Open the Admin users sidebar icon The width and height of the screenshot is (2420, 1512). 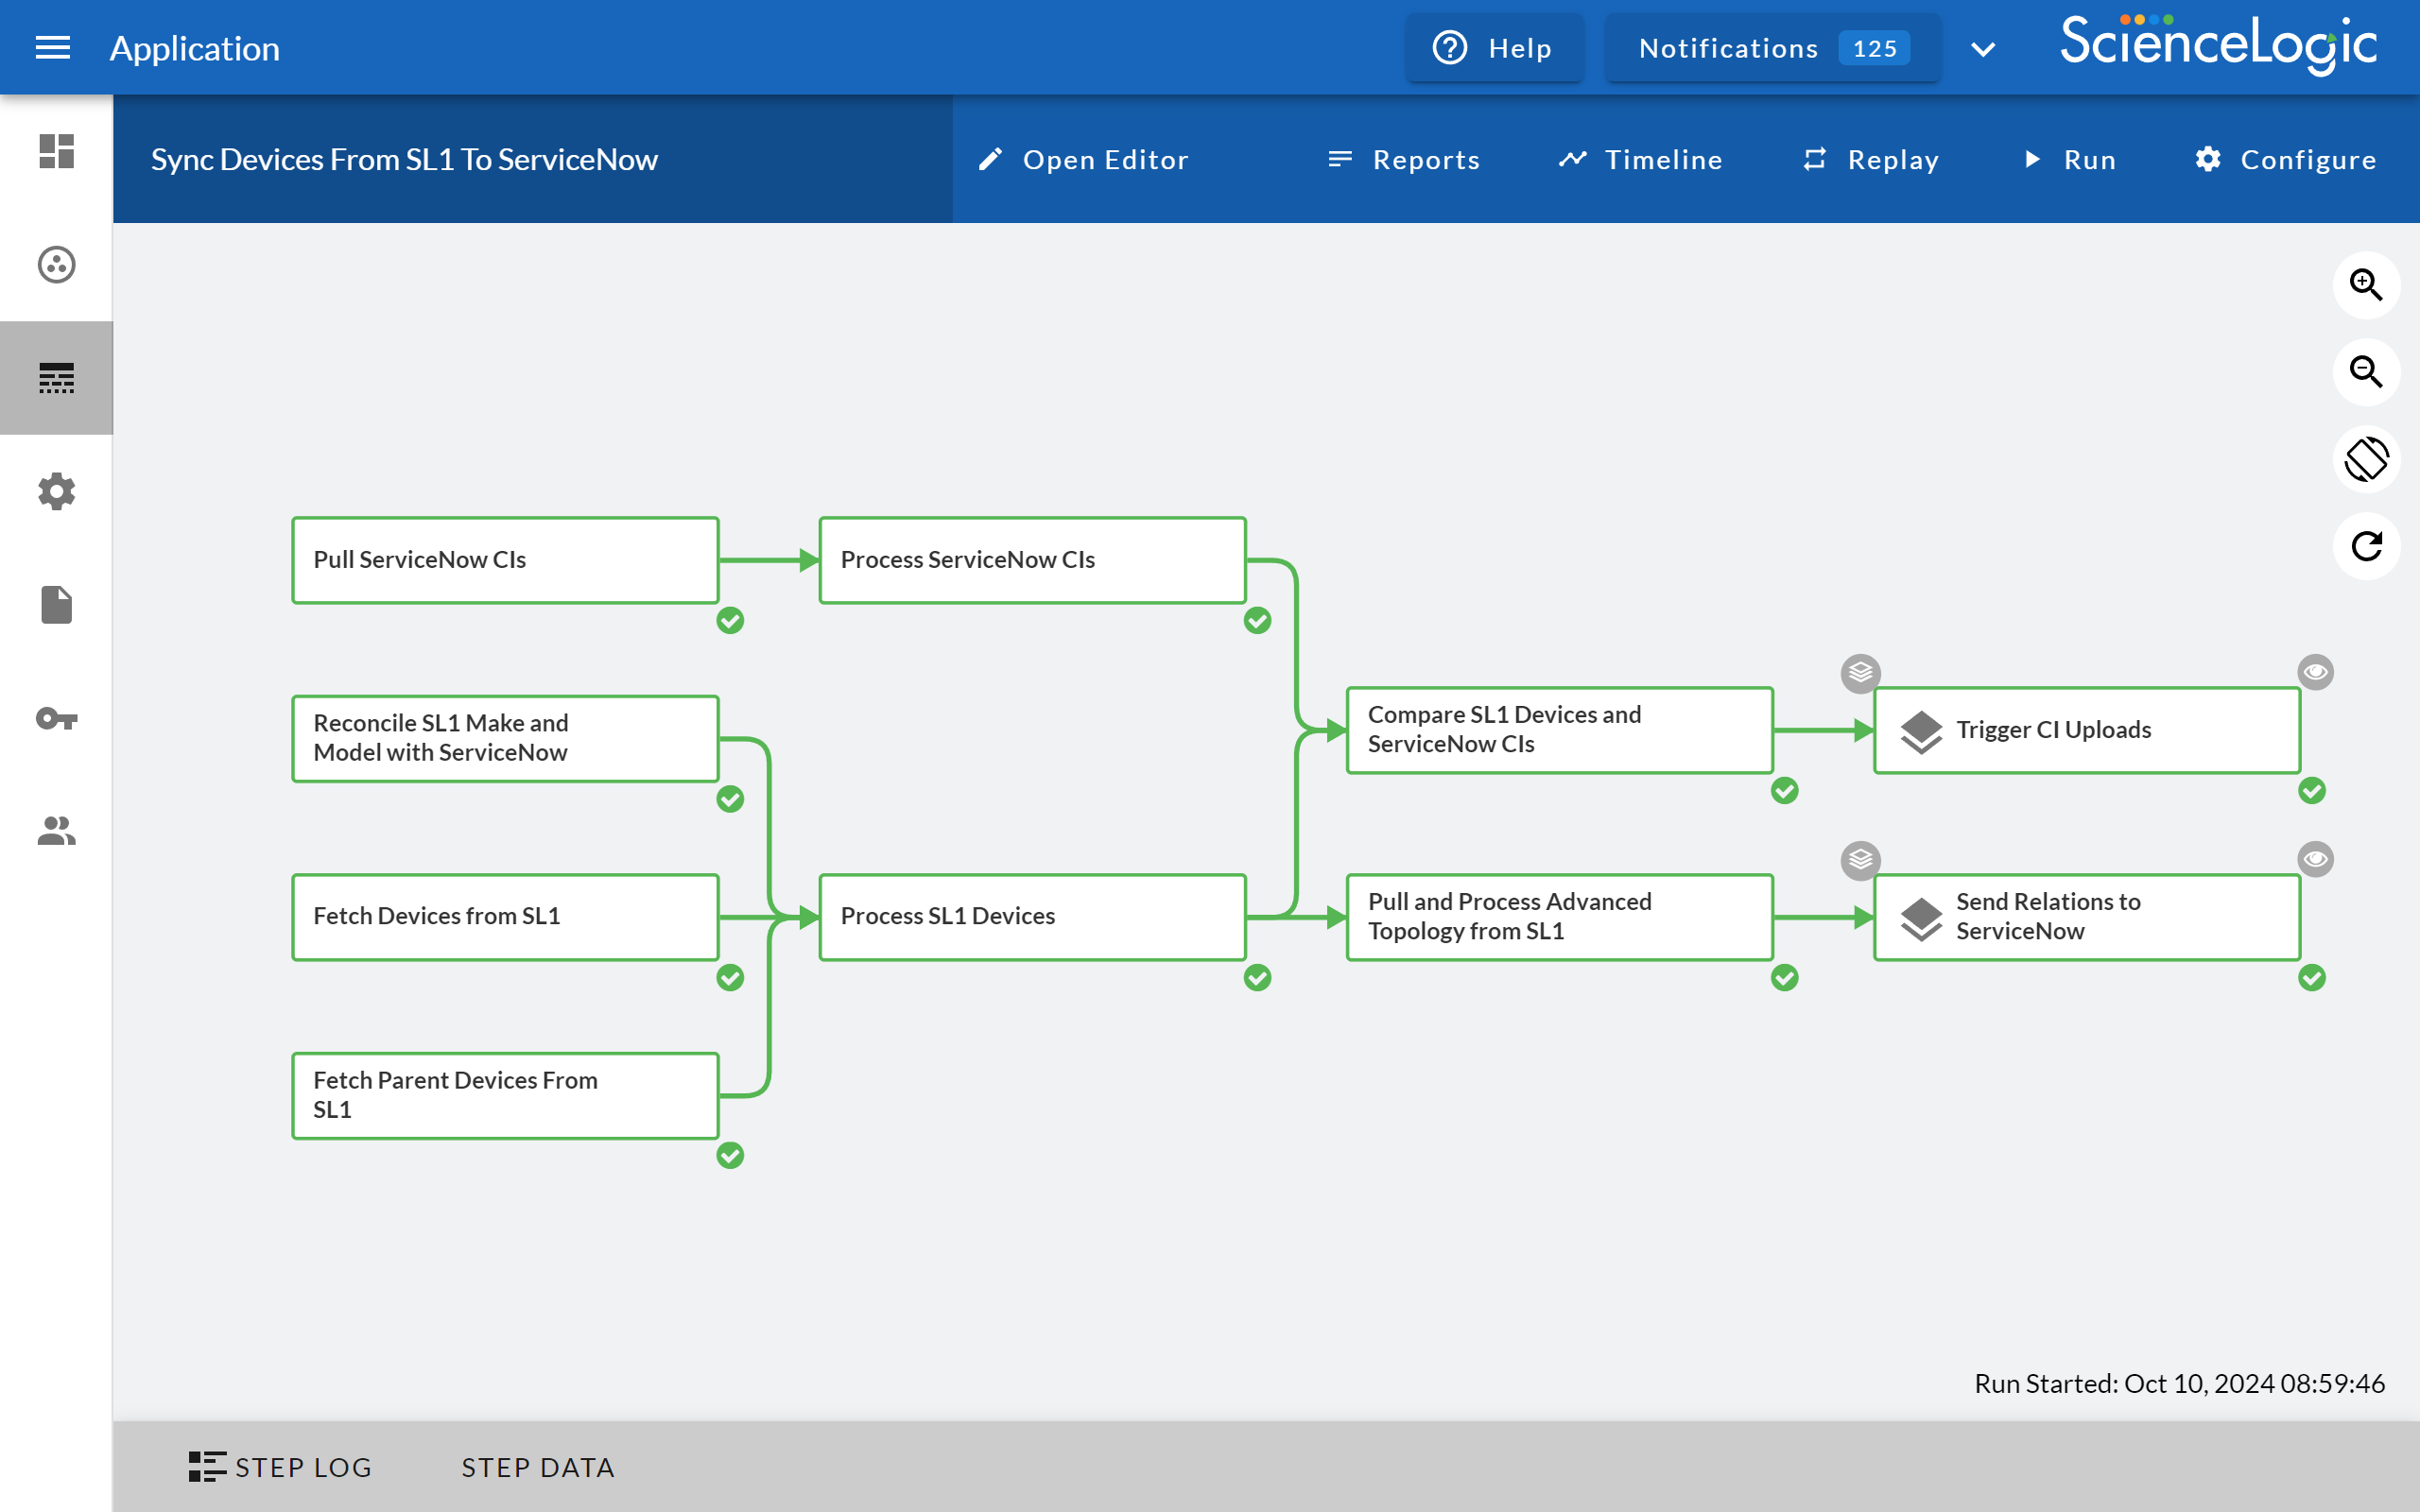coord(56,831)
